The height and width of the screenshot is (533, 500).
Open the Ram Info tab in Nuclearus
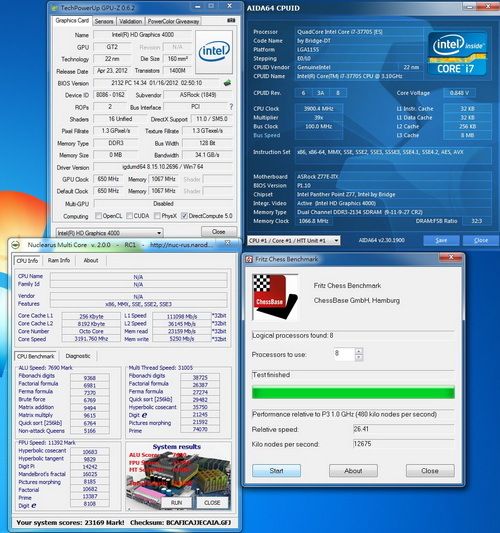pos(59,260)
